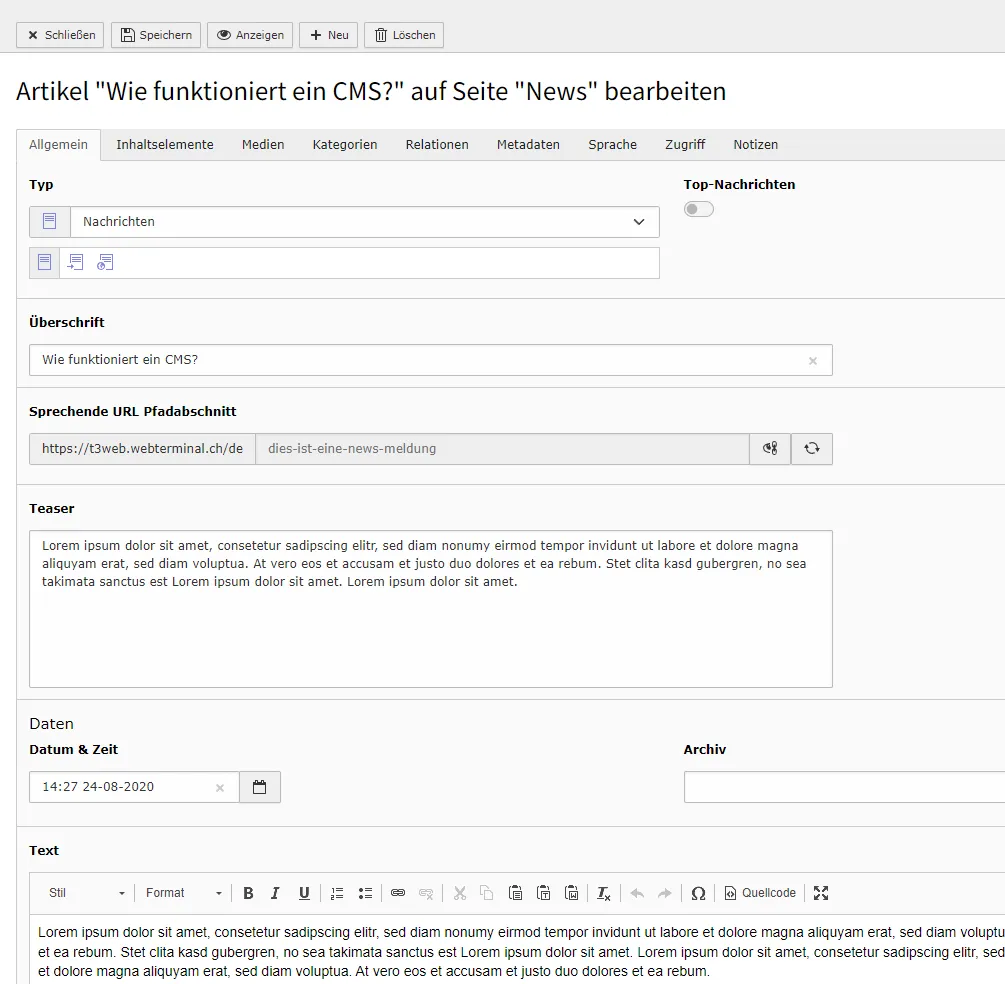Click the redo arrow
The height and width of the screenshot is (984, 1005).
click(665, 893)
